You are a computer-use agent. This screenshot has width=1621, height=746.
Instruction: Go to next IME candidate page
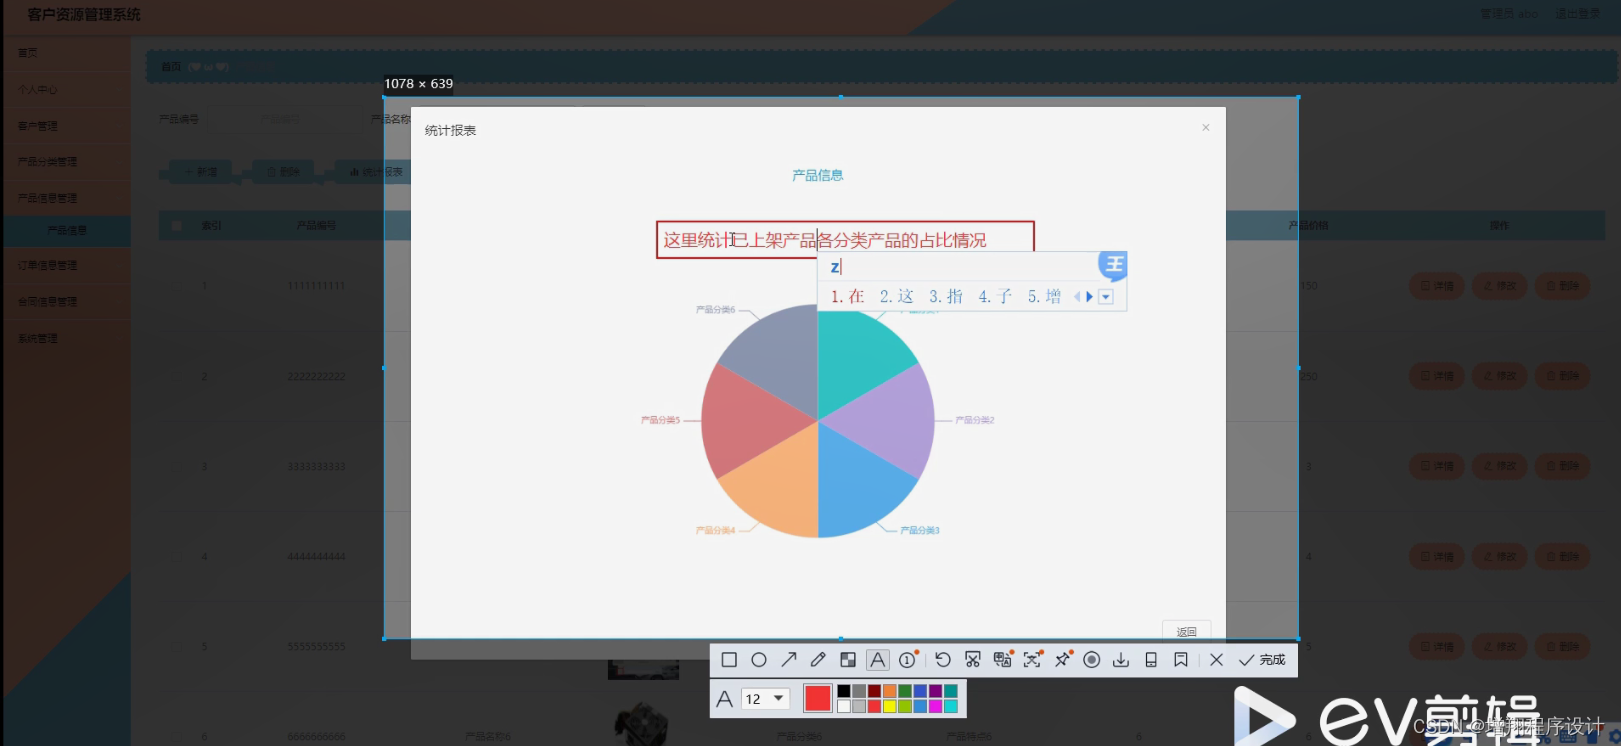tap(1090, 296)
